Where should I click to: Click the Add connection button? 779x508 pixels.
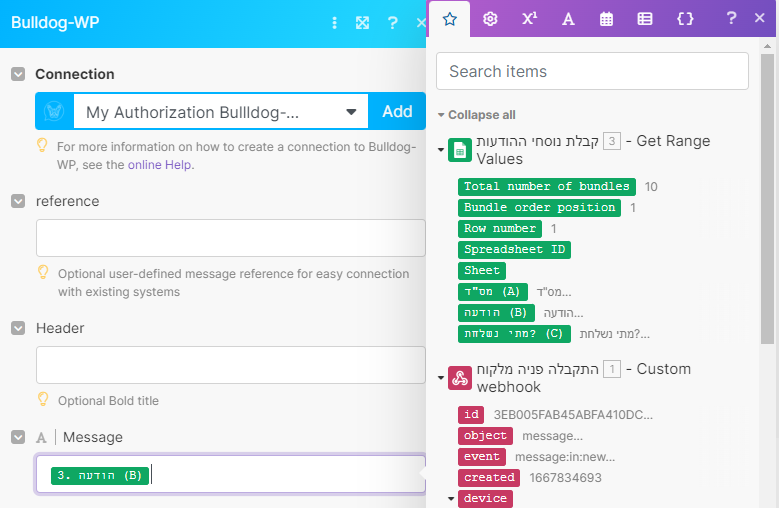coord(397,111)
